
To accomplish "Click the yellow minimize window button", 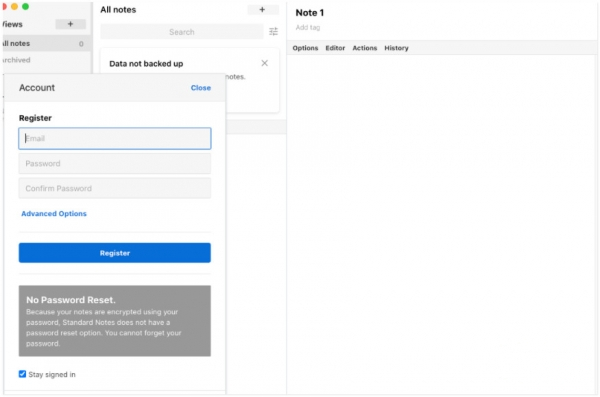I will tap(15, 7).
